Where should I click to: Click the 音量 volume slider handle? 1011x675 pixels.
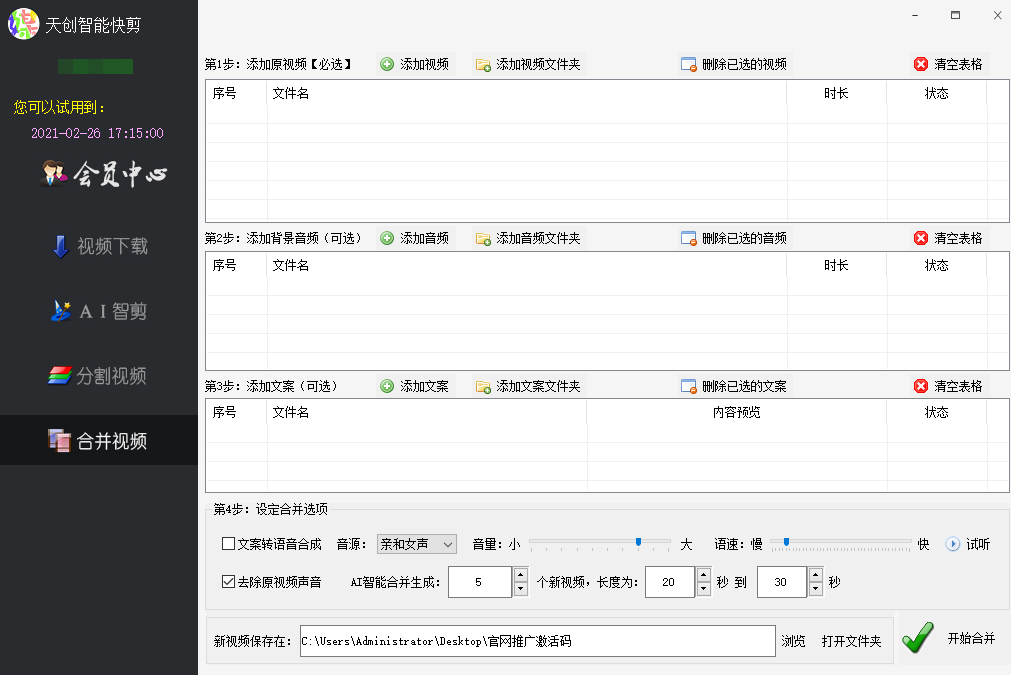click(638, 543)
